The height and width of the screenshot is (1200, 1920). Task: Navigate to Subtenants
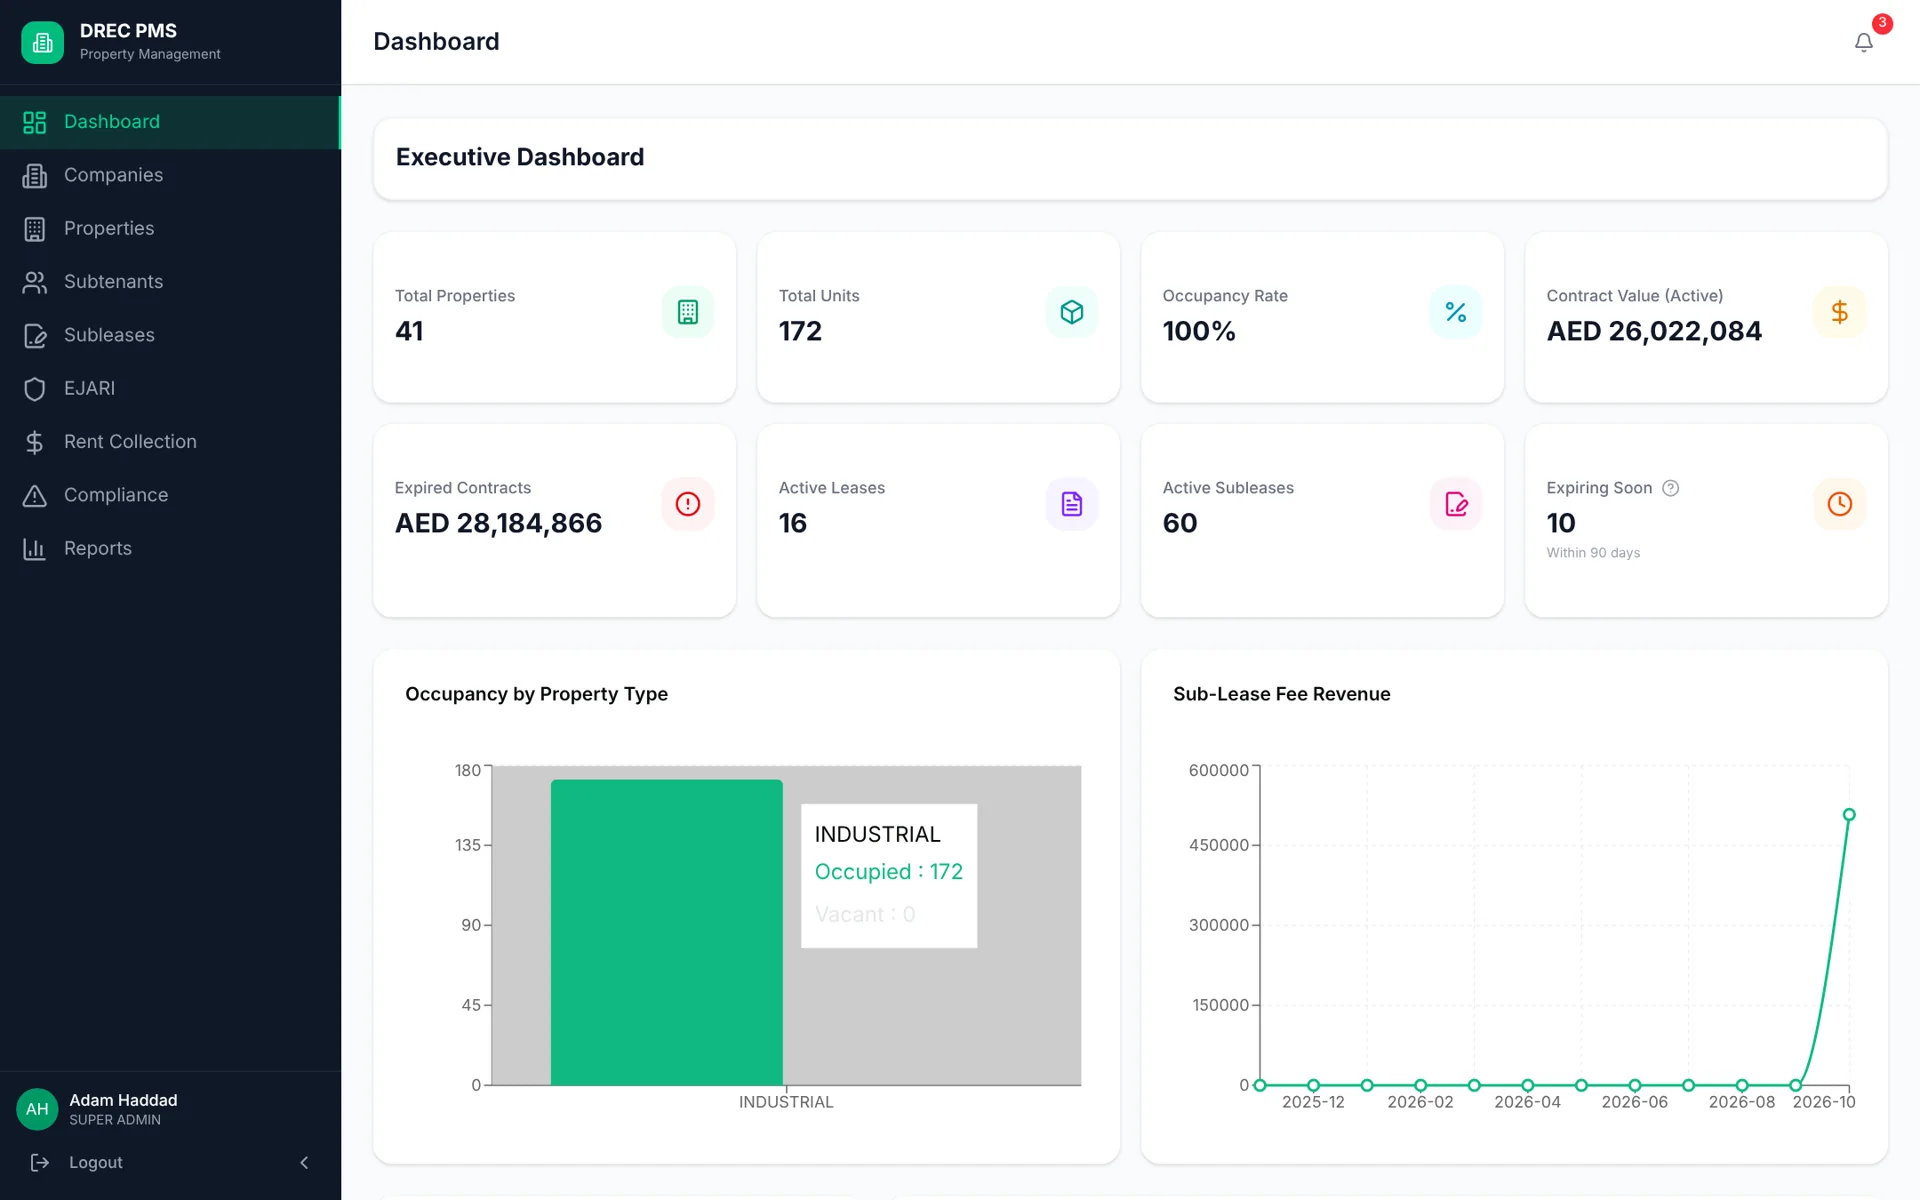tap(170, 282)
